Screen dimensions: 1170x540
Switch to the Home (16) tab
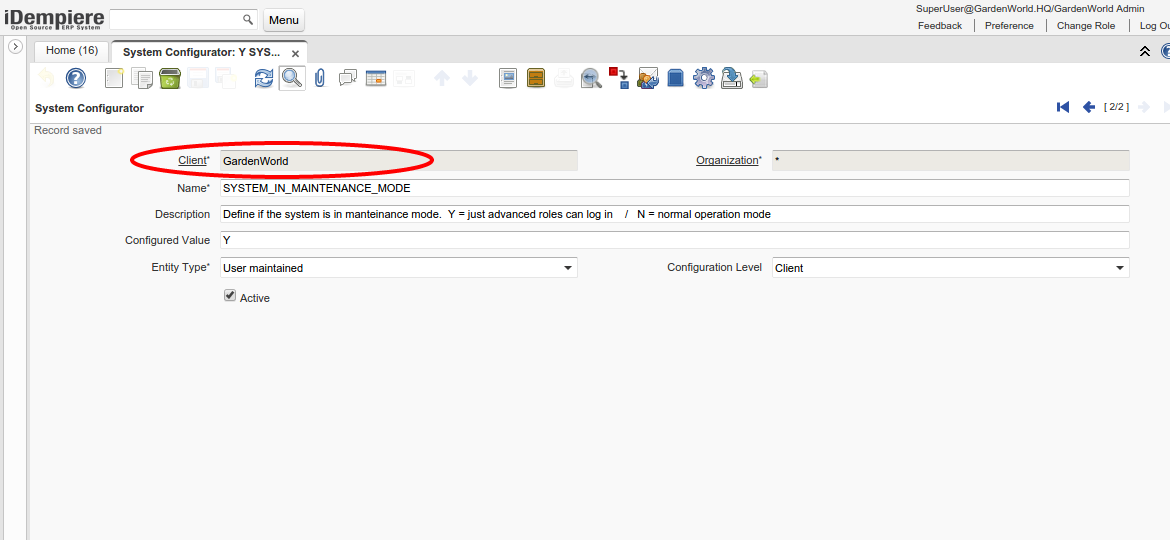[x=72, y=50]
